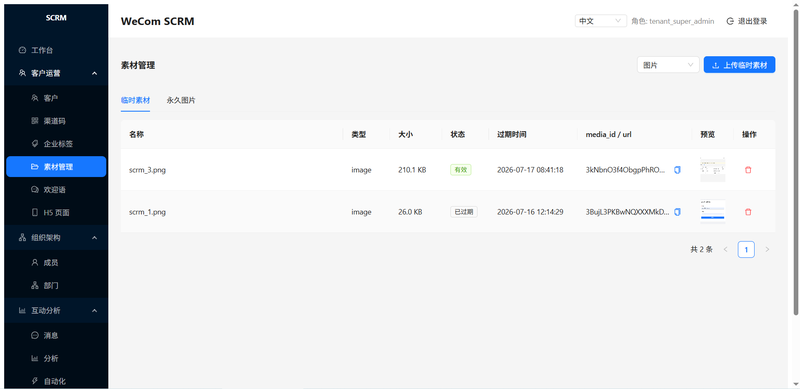Click size value 26.0 KB

[x=410, y=212]
